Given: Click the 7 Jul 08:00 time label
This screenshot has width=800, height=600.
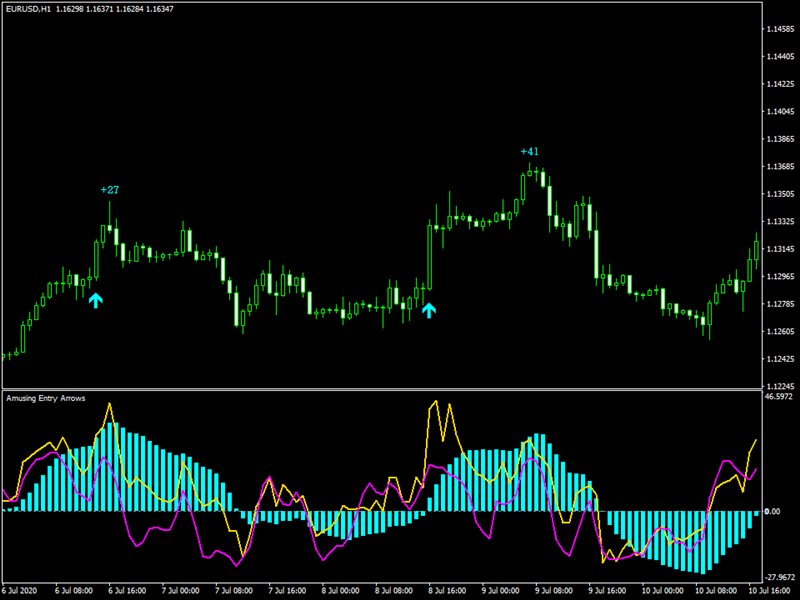Looking at the screenshot, I should [234, 591].
